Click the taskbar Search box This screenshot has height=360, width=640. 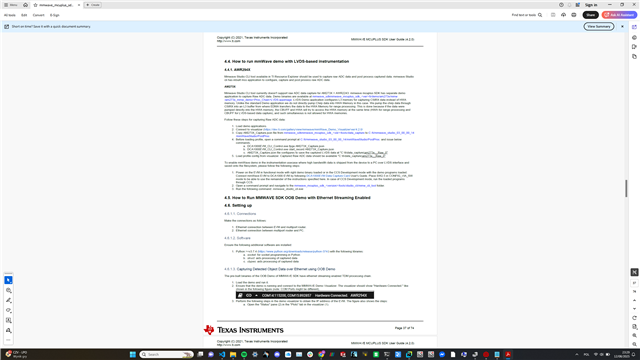tap(167, 354)
